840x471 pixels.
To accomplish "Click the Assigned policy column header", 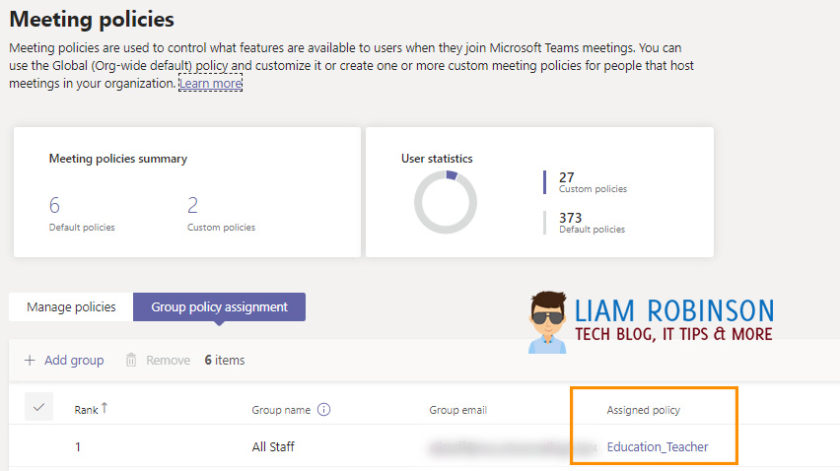I will coord(643,410).
